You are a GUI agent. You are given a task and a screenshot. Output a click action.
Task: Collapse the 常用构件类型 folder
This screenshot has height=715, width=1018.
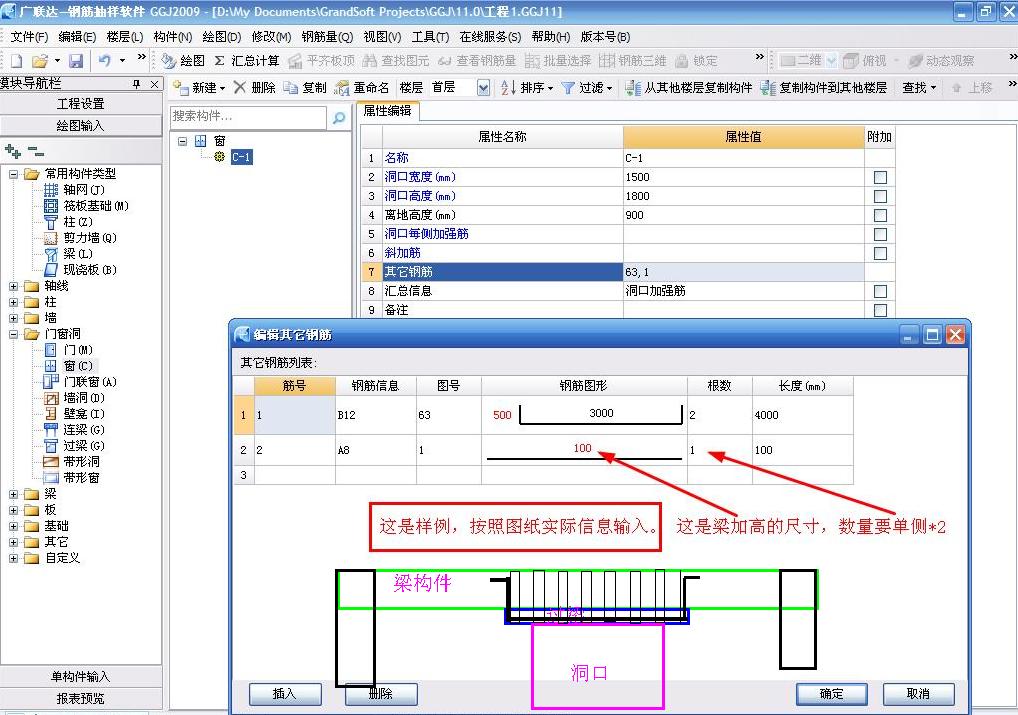pyautogui.click(x=14, y=174)
